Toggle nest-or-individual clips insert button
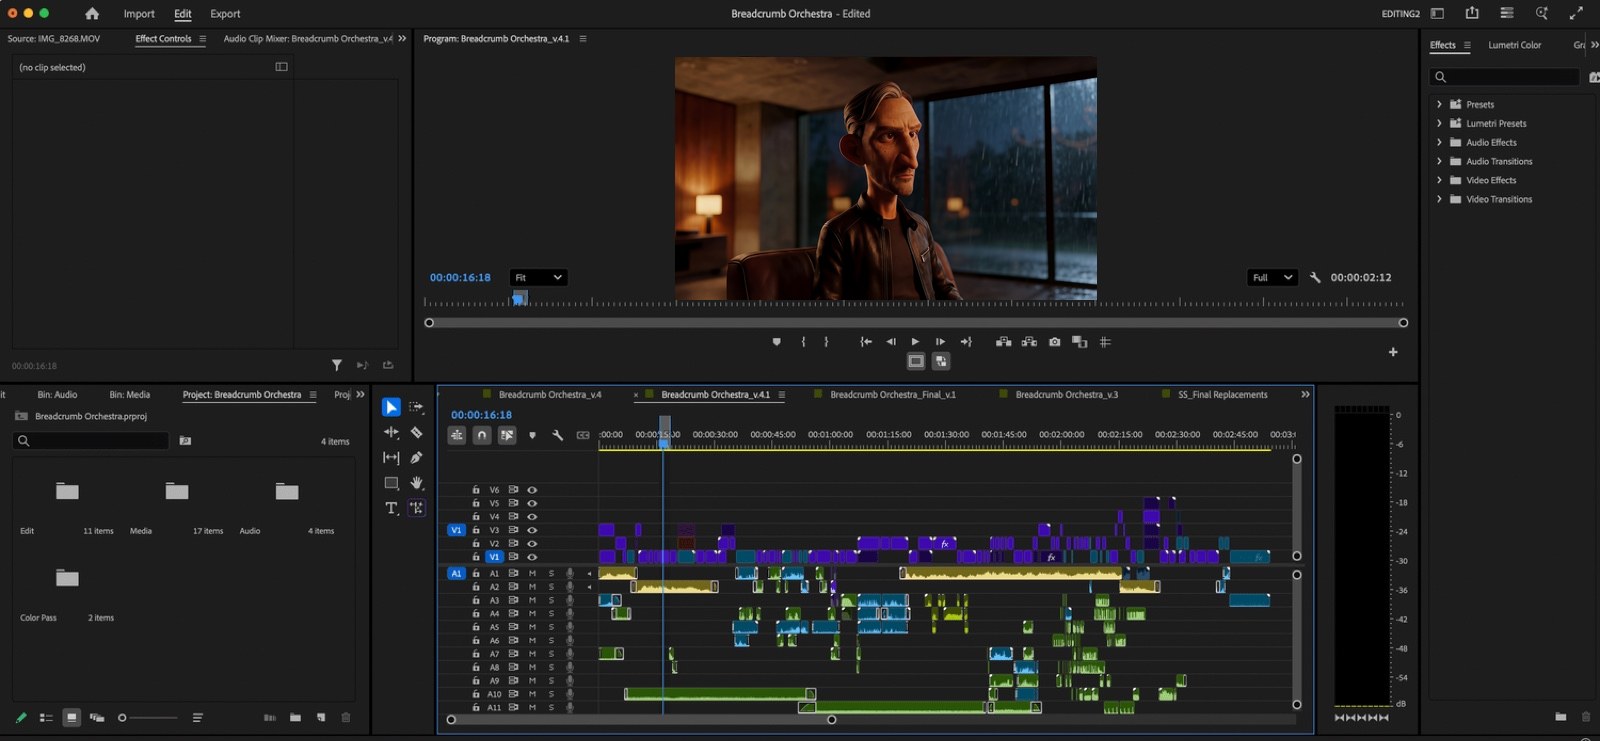 pyautogui.click(x=456, y=435)
